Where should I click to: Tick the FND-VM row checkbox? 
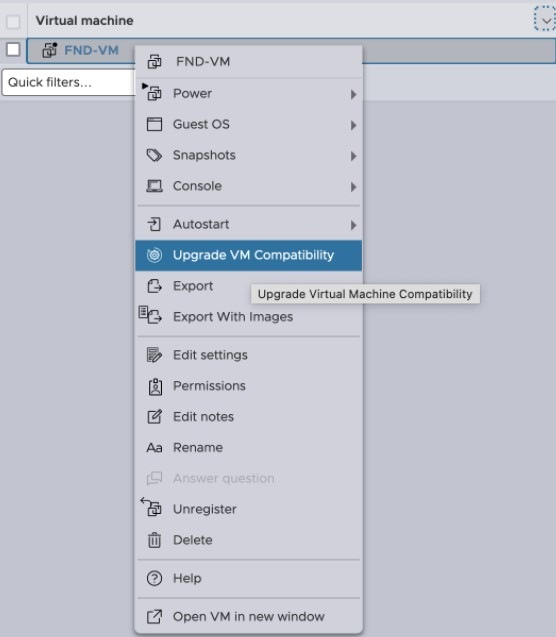point(13,50)
